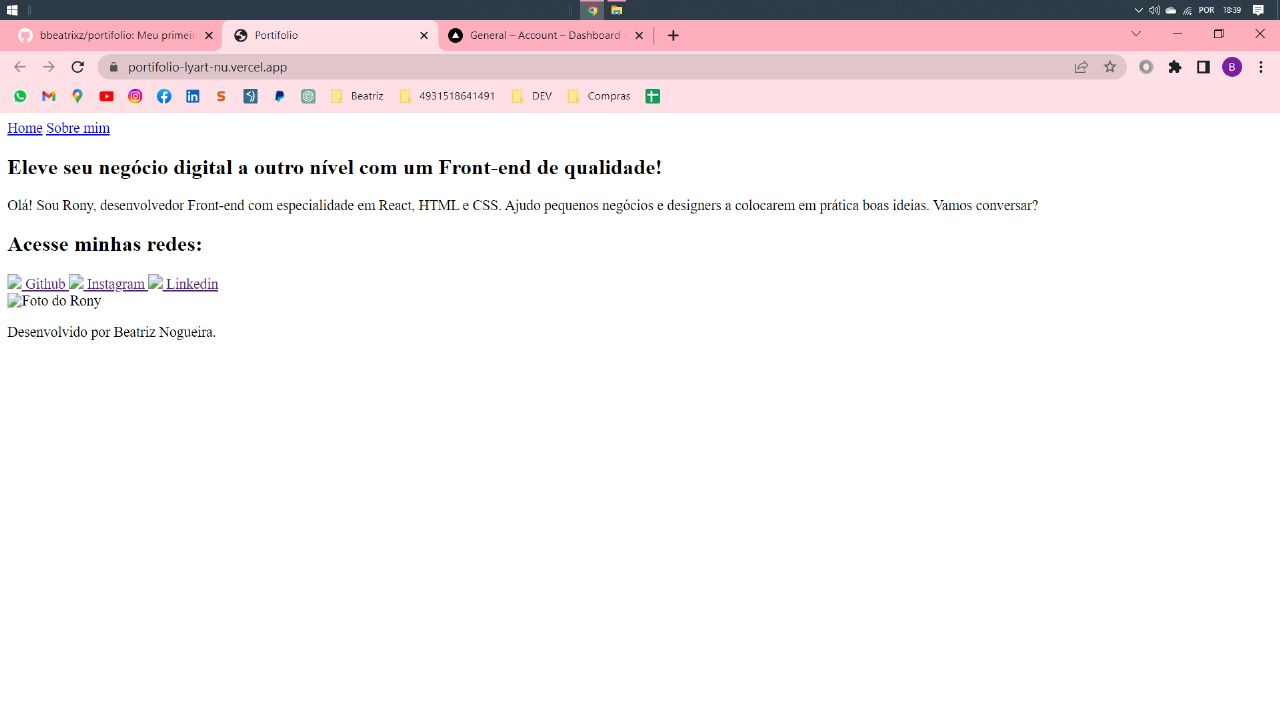Open the orange S bookmark icon

[x=221, y=96]
